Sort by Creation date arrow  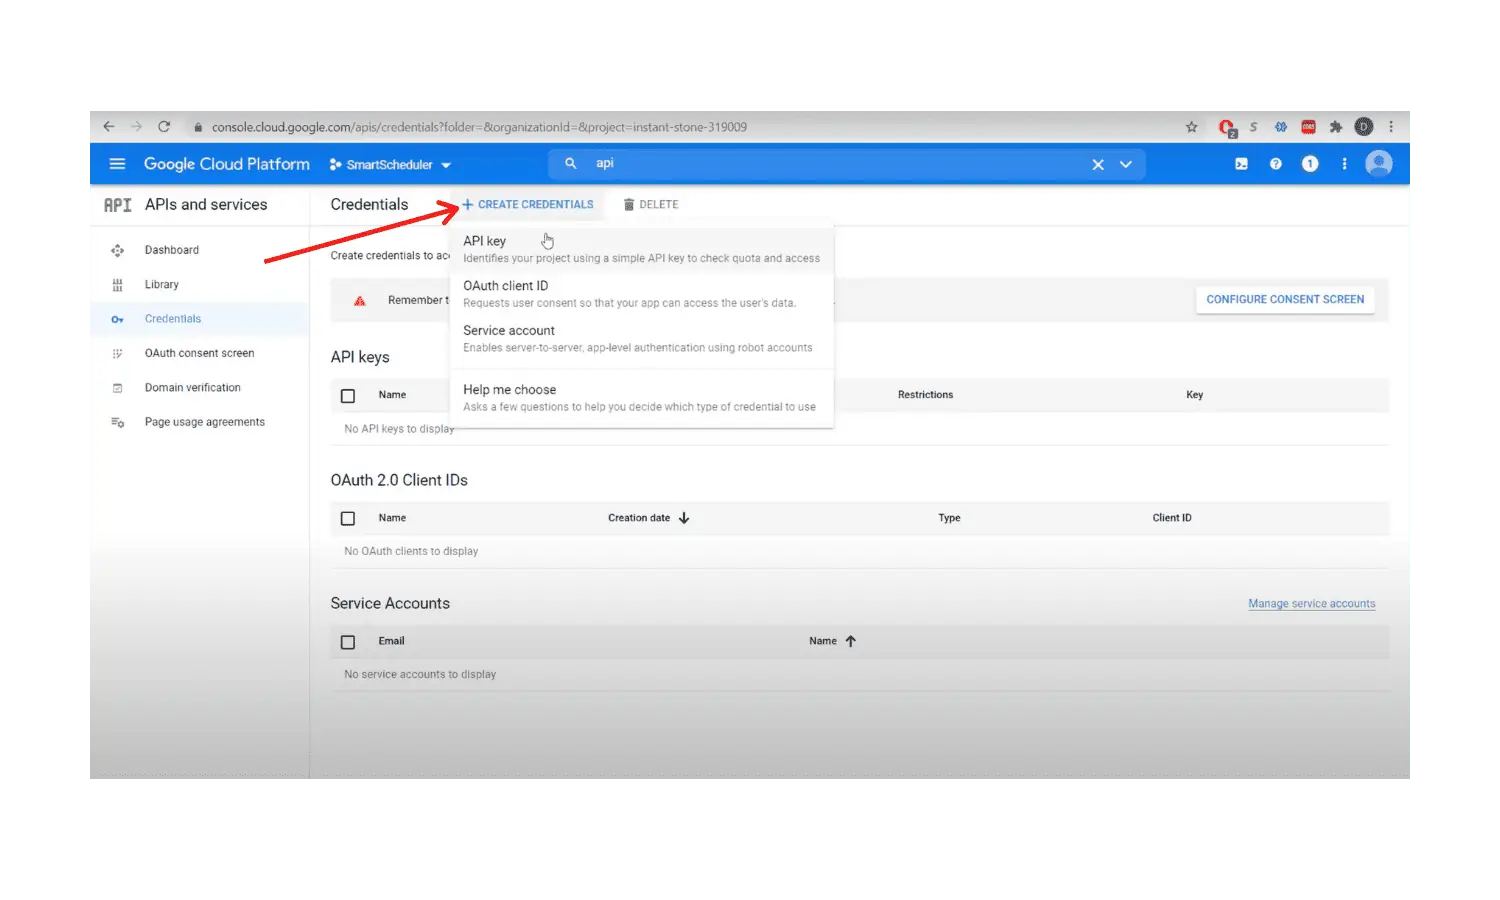click(x=684, y=518)
